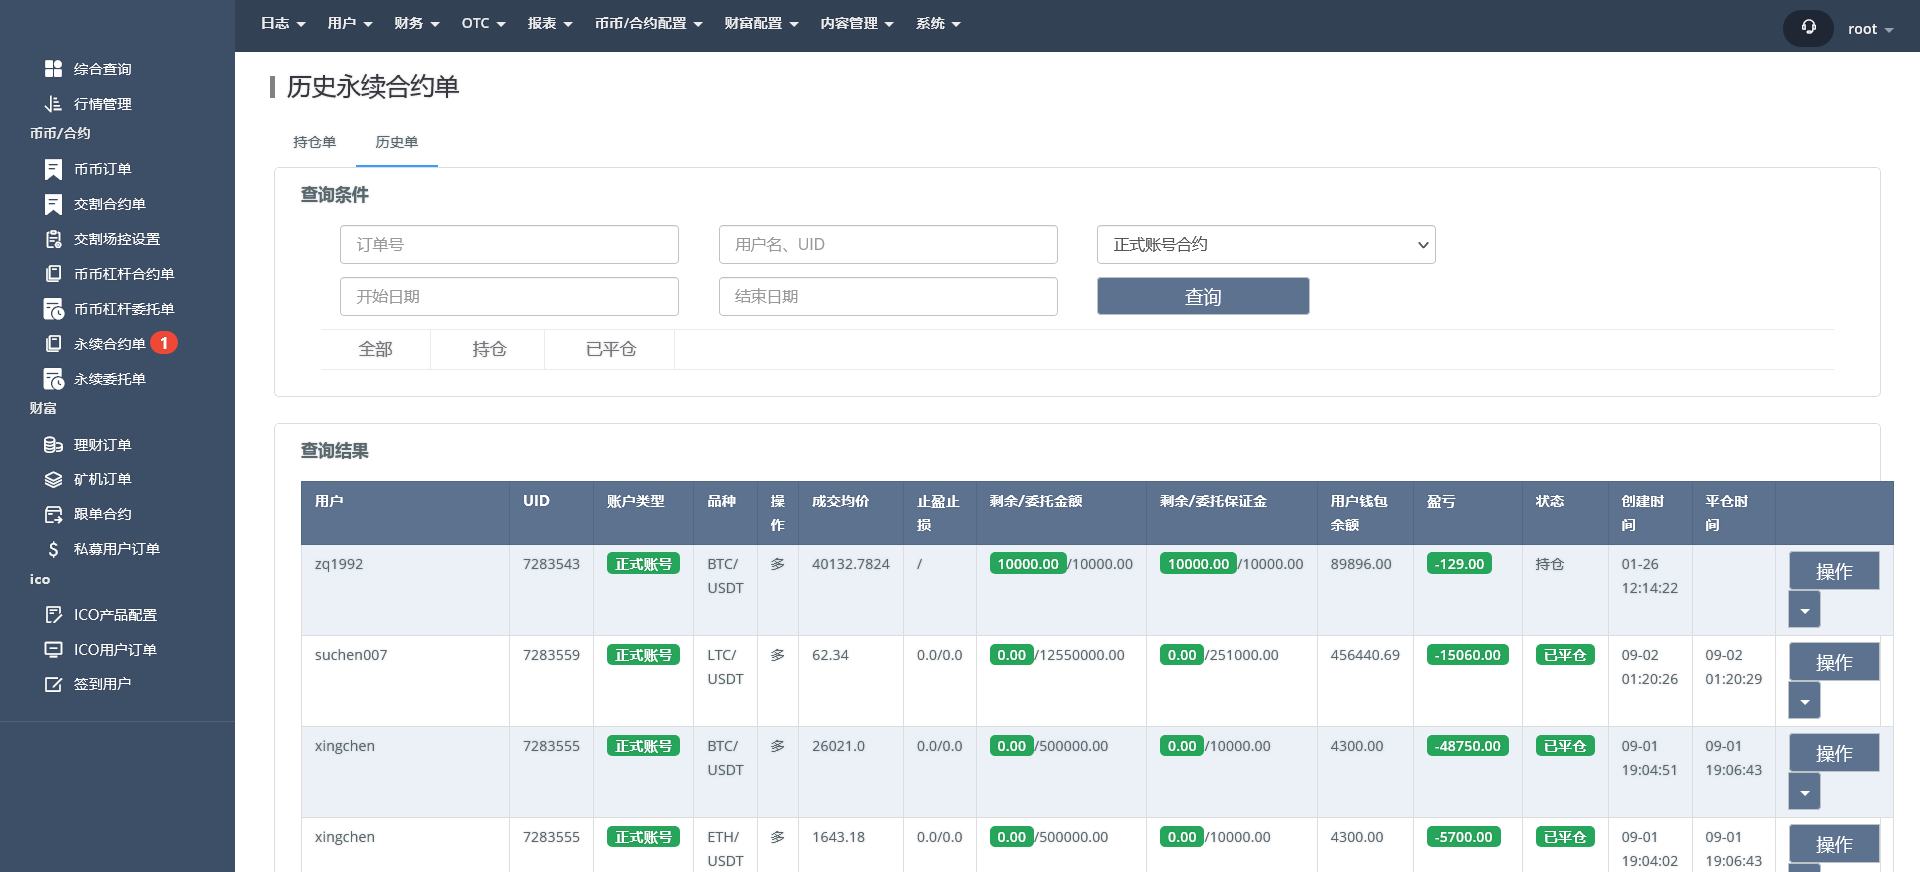Click 操作 button for xingchen BTC/USDT row
This screenshot has width=1920, height=872.
pos(1834,753)
